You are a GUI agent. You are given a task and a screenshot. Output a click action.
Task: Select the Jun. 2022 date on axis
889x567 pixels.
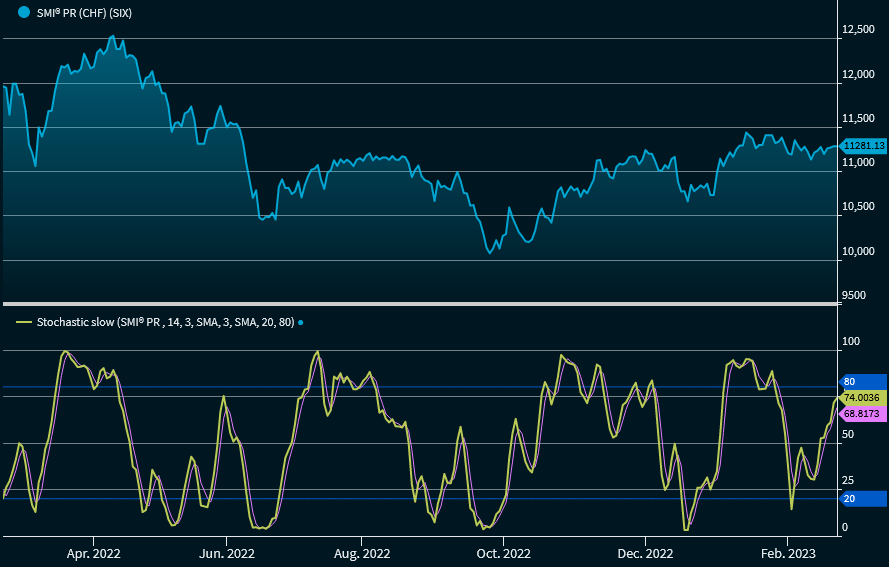tap(227, 552)
